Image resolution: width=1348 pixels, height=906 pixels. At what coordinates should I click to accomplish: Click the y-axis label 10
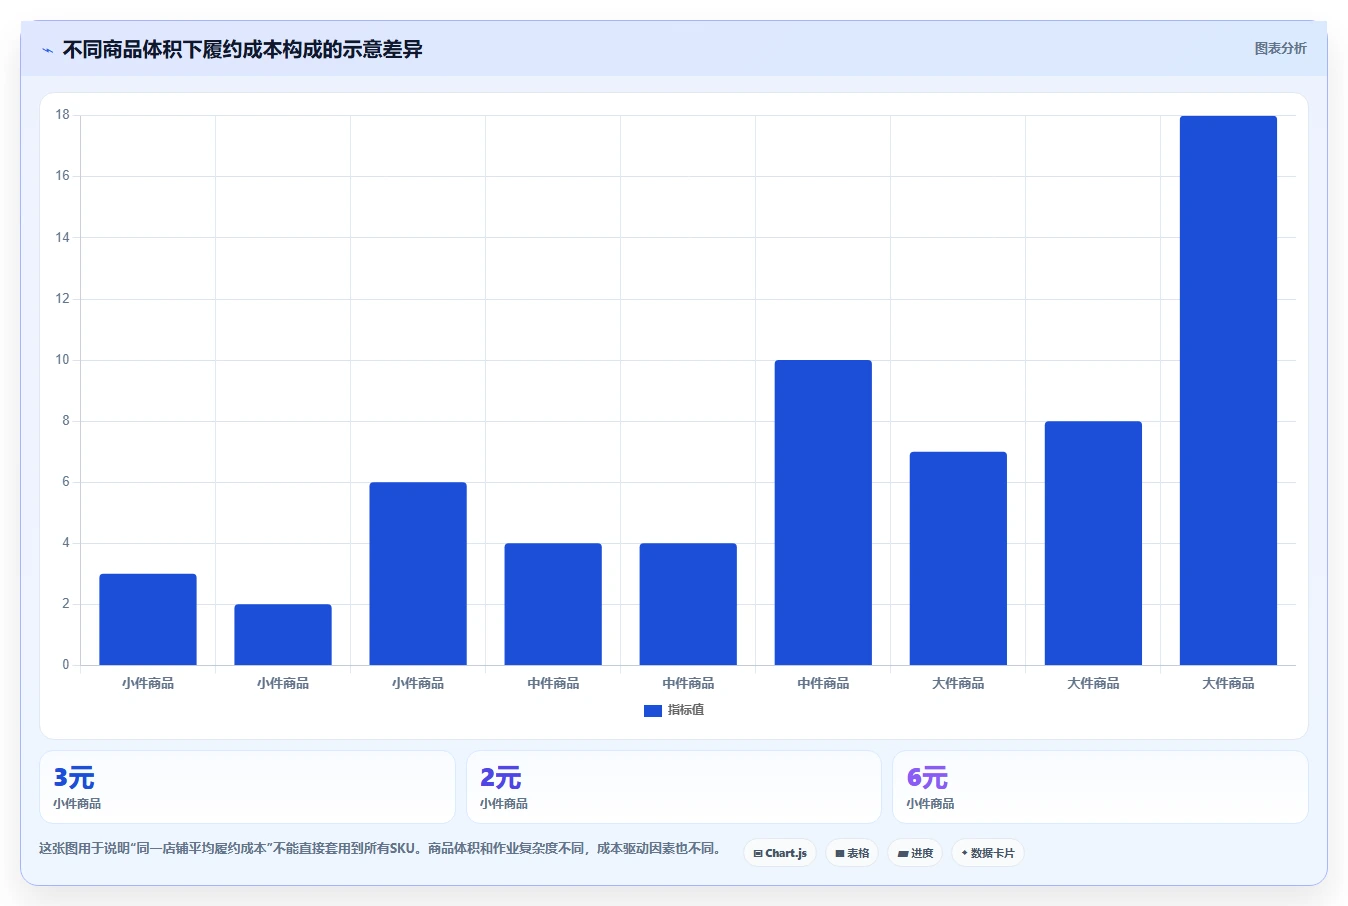tap(63, 360)
